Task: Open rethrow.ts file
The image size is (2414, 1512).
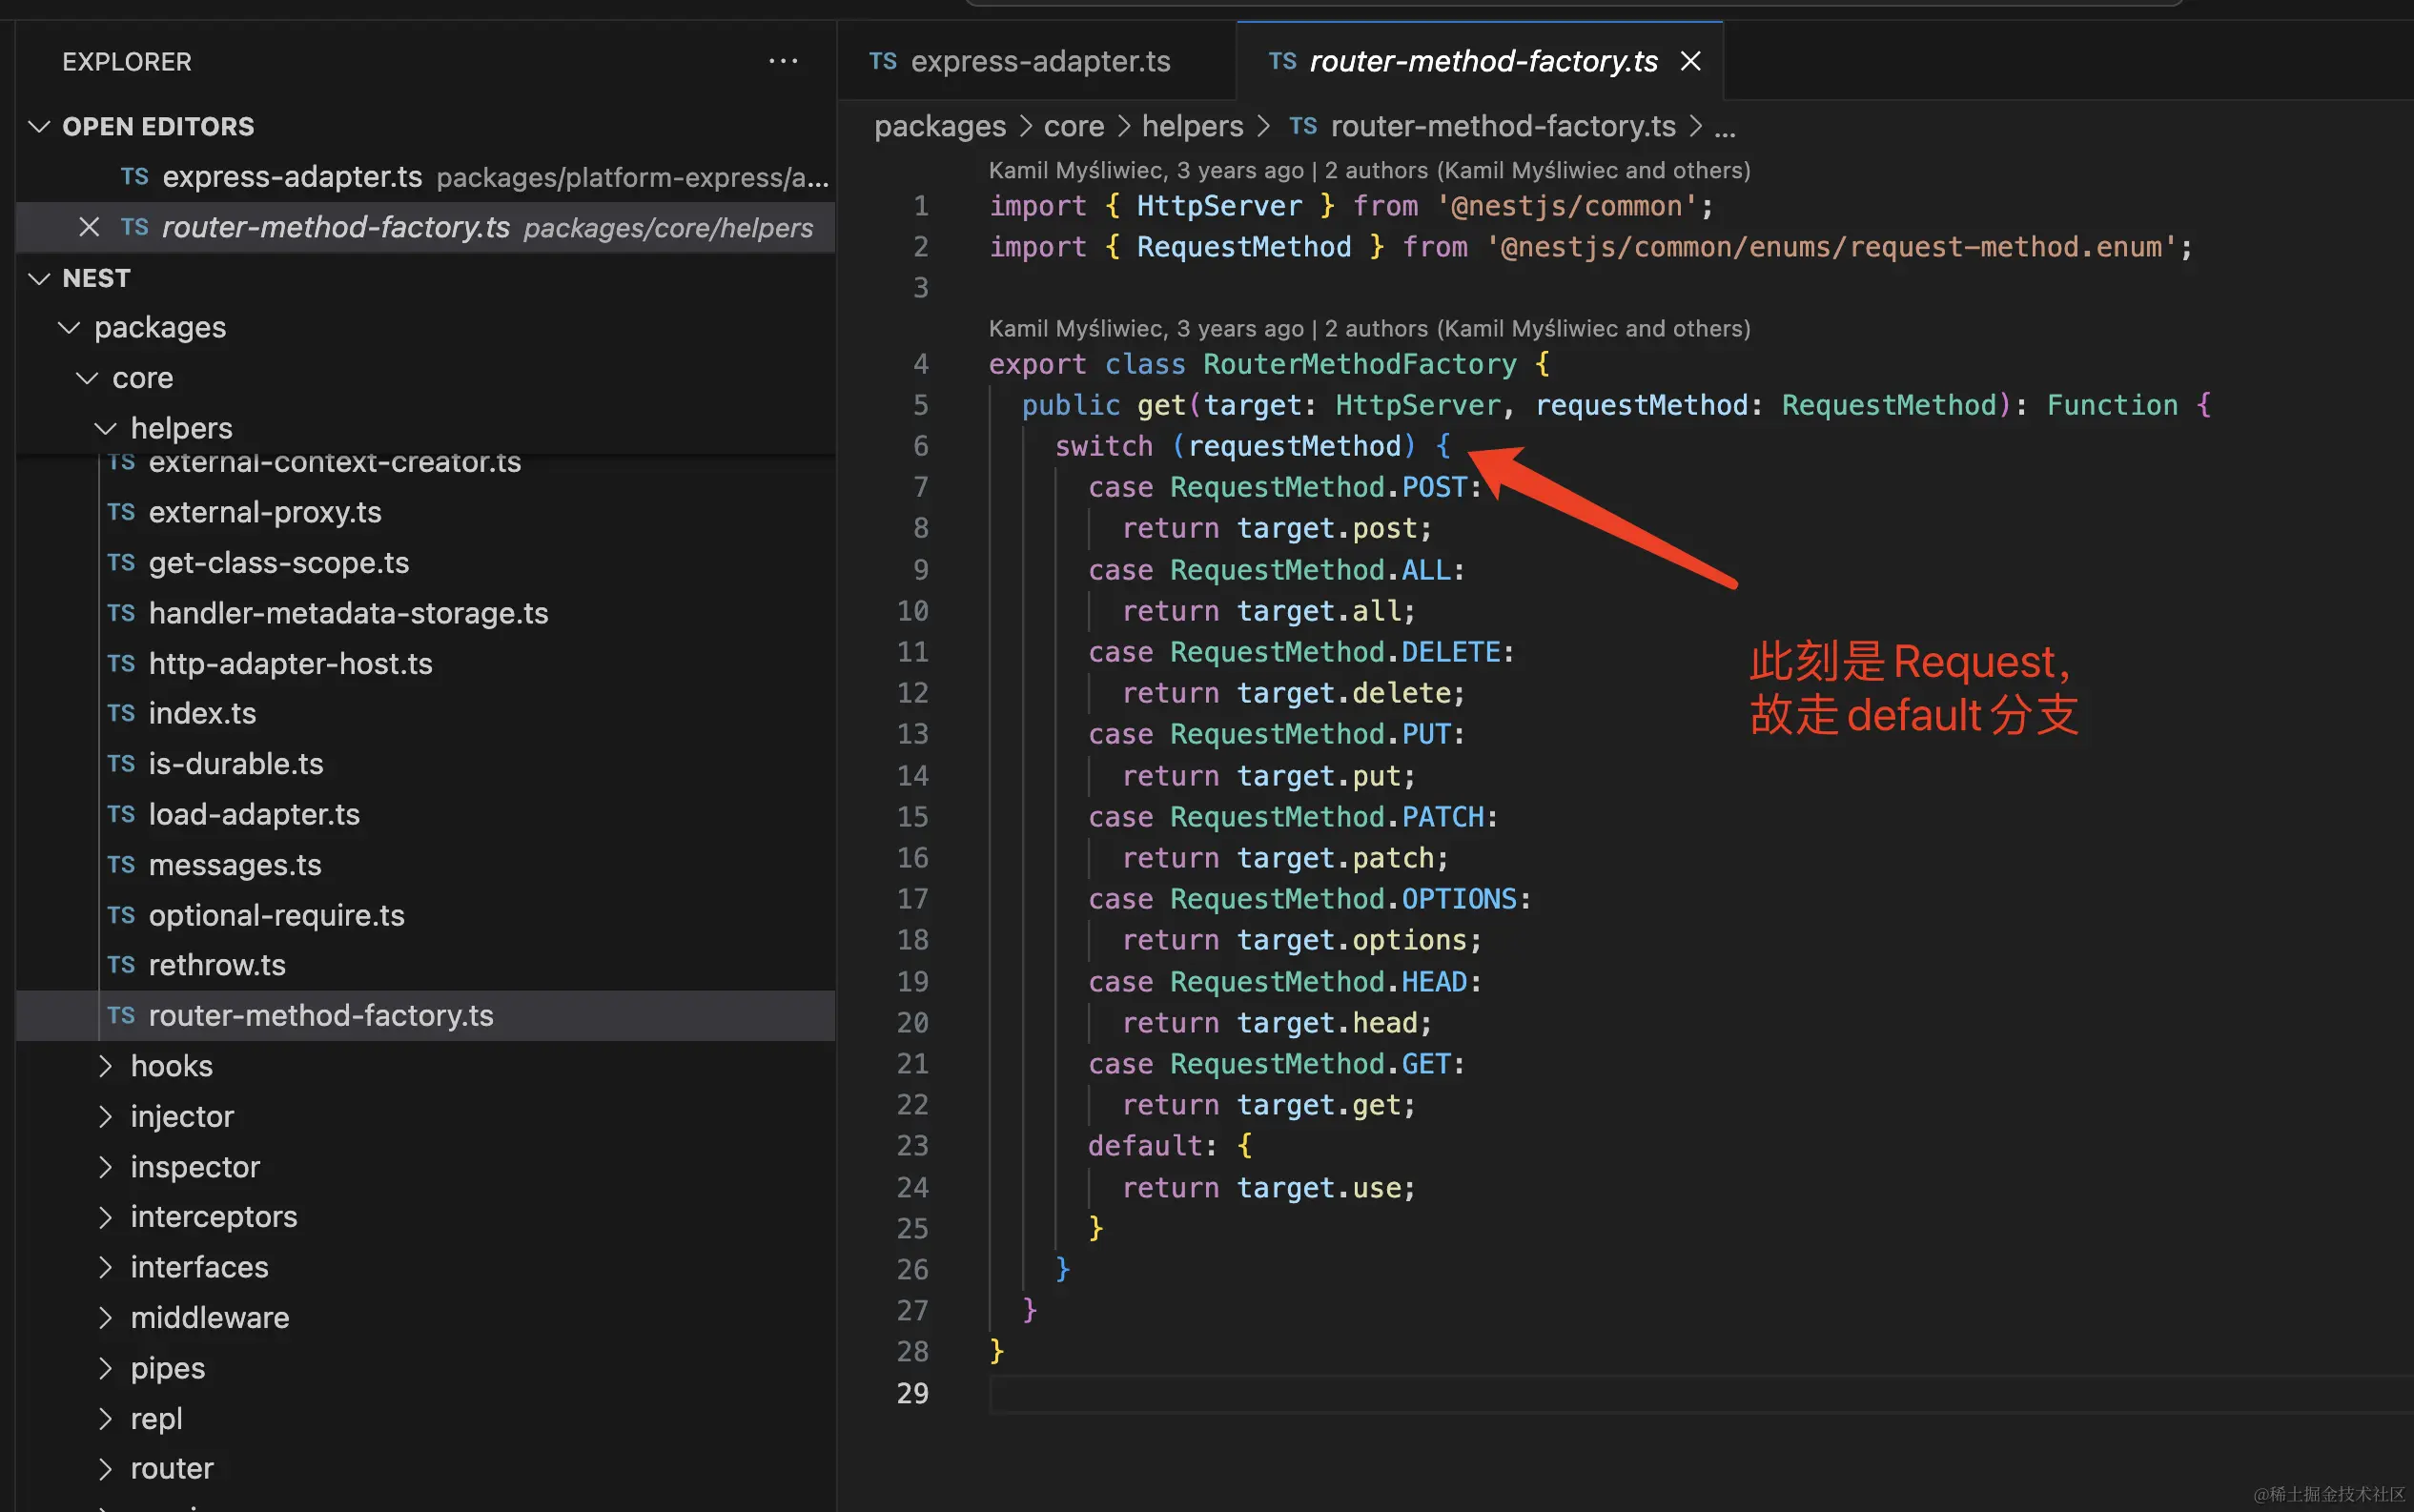Action: 426,965
